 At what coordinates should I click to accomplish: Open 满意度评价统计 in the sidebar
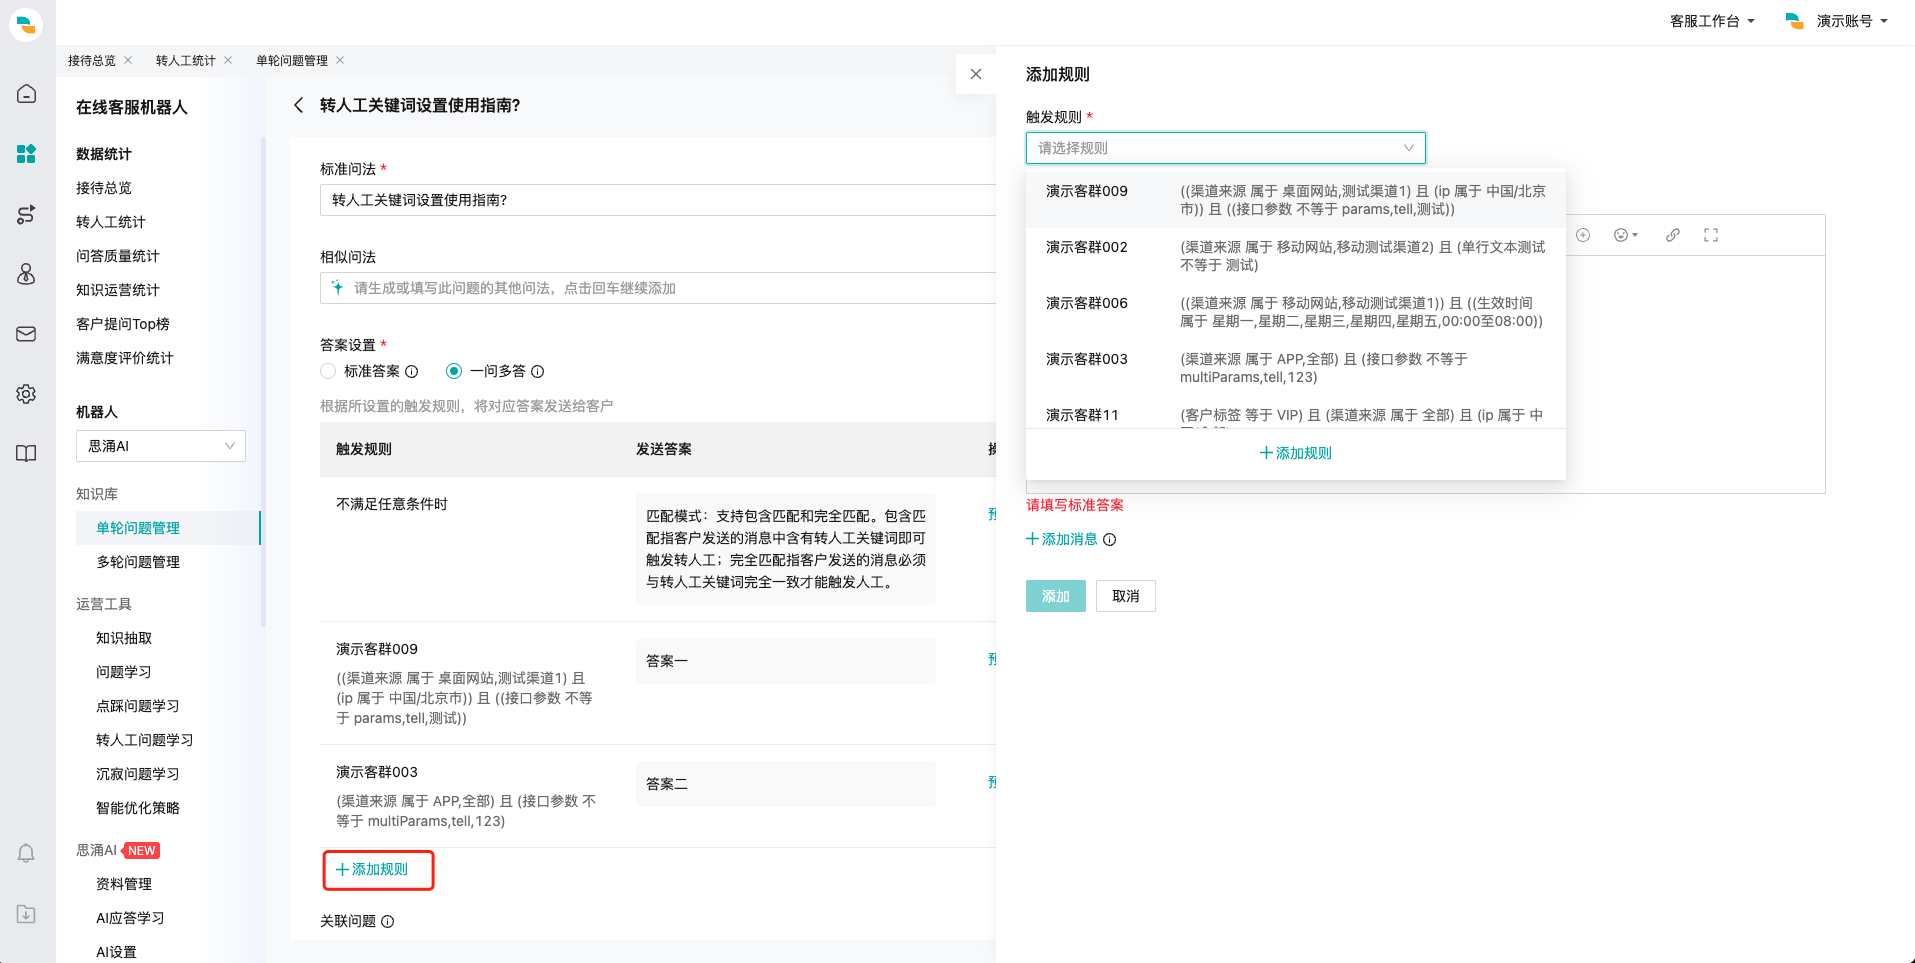tap(125, 358)
